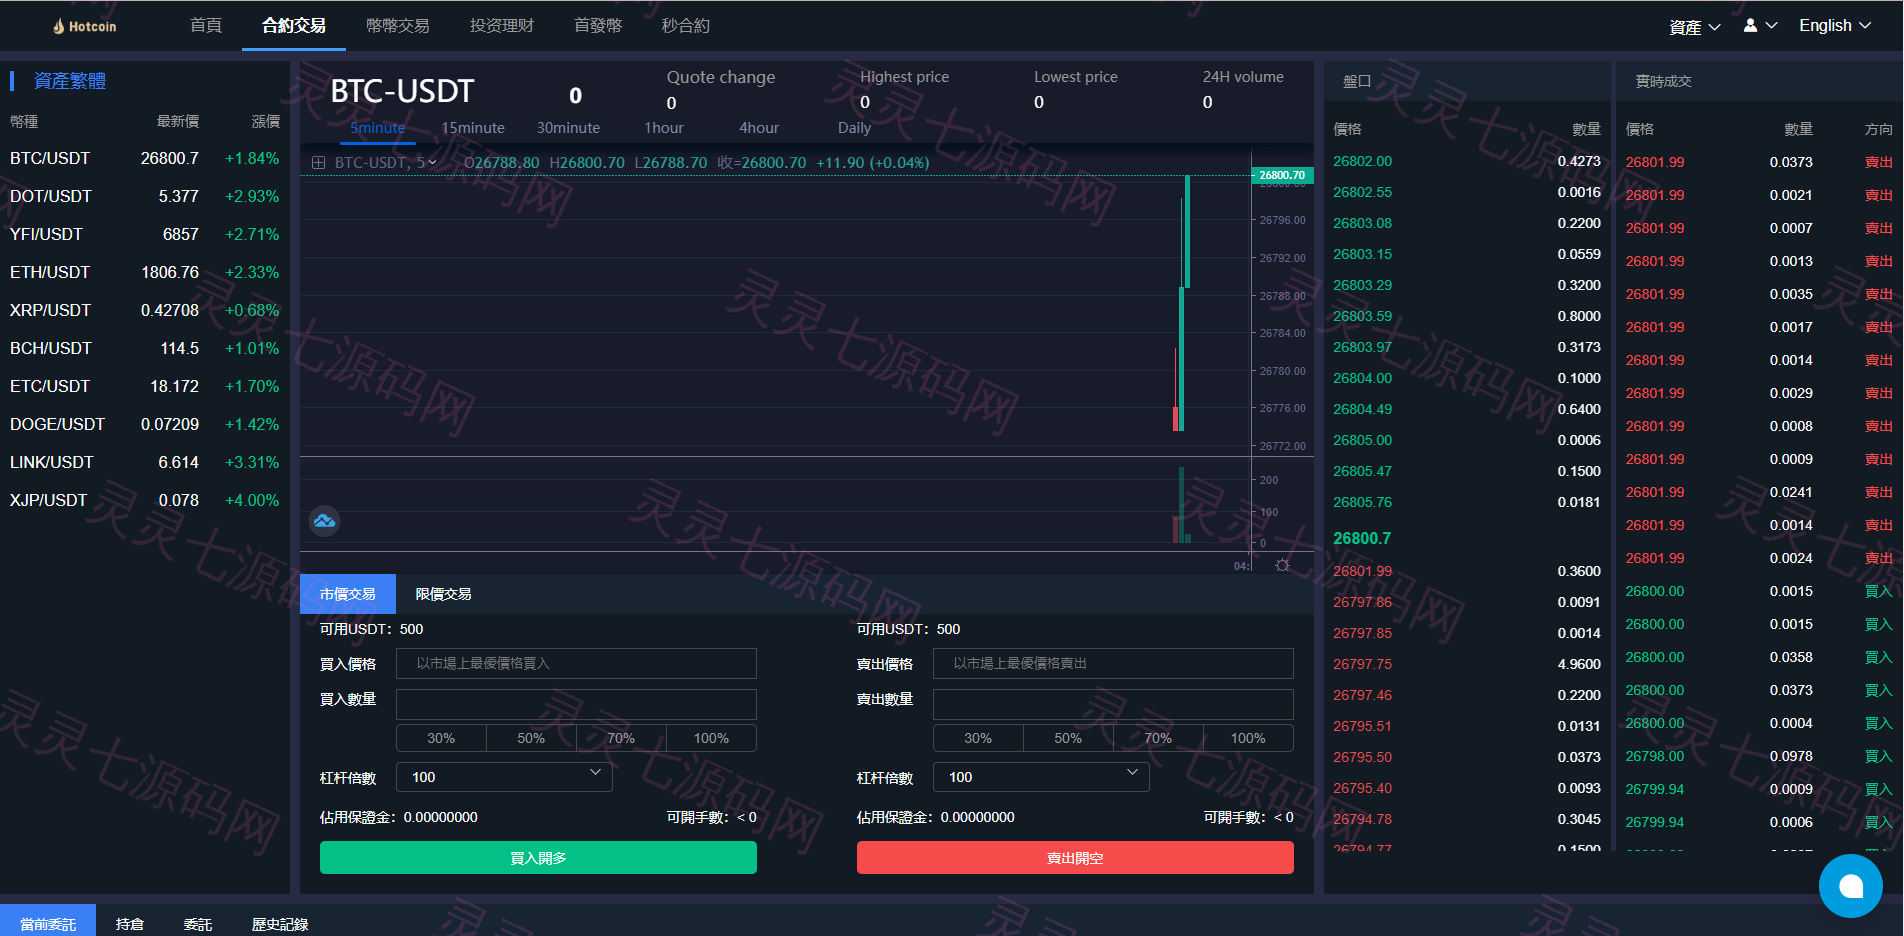Click the 買入價格 input field
Image resolution: width=1904 pixels, height=936 pixels.
click(576, 663)
